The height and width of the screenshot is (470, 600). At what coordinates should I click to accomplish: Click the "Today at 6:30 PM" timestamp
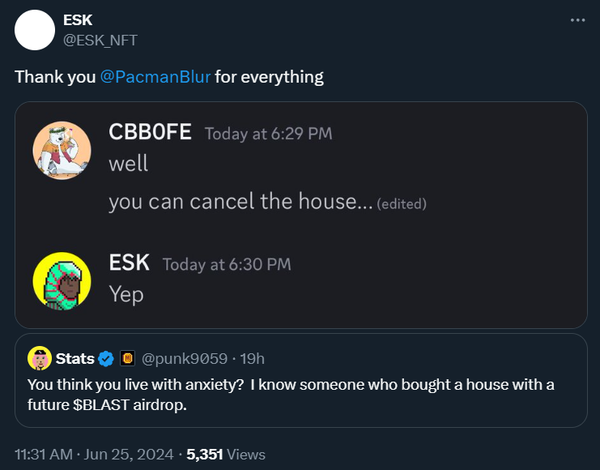coord(226,265)
